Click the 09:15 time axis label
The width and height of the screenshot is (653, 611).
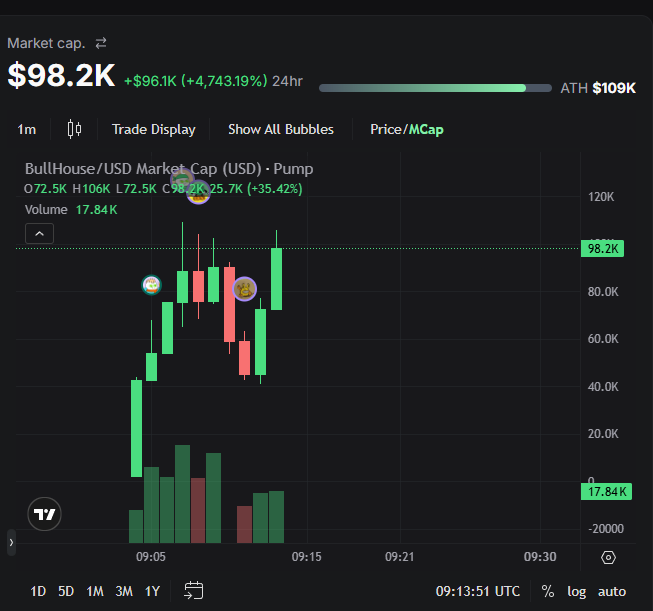pyautogui.click(x=307, y=557)
